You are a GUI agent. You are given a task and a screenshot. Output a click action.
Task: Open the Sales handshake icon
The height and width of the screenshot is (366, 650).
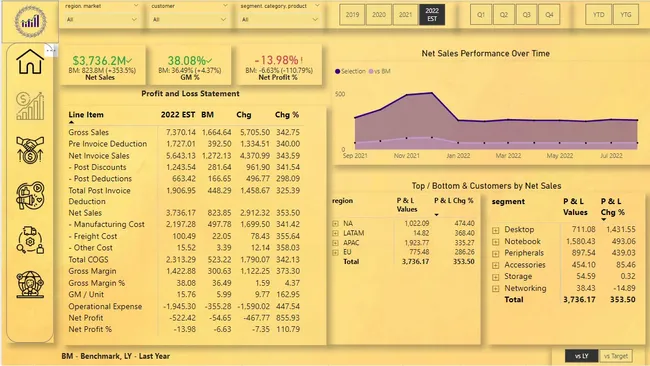coord(30,150)
